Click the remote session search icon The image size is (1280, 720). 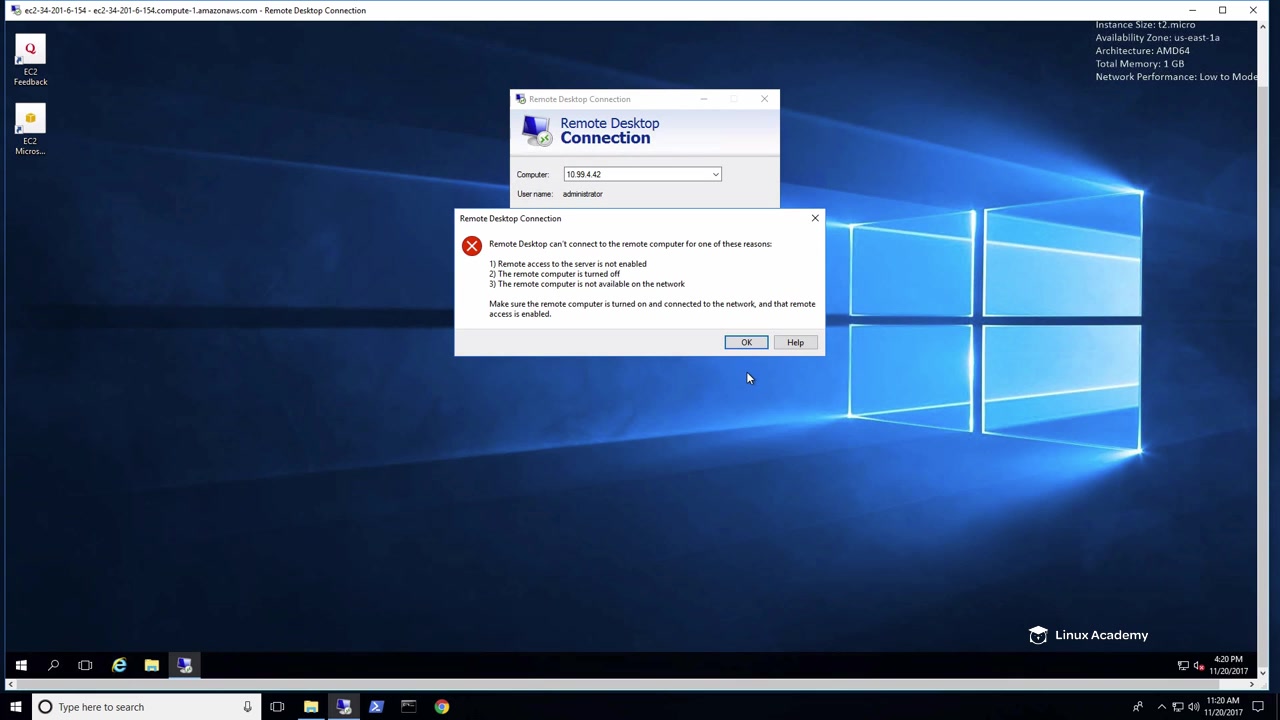(54, 665)
